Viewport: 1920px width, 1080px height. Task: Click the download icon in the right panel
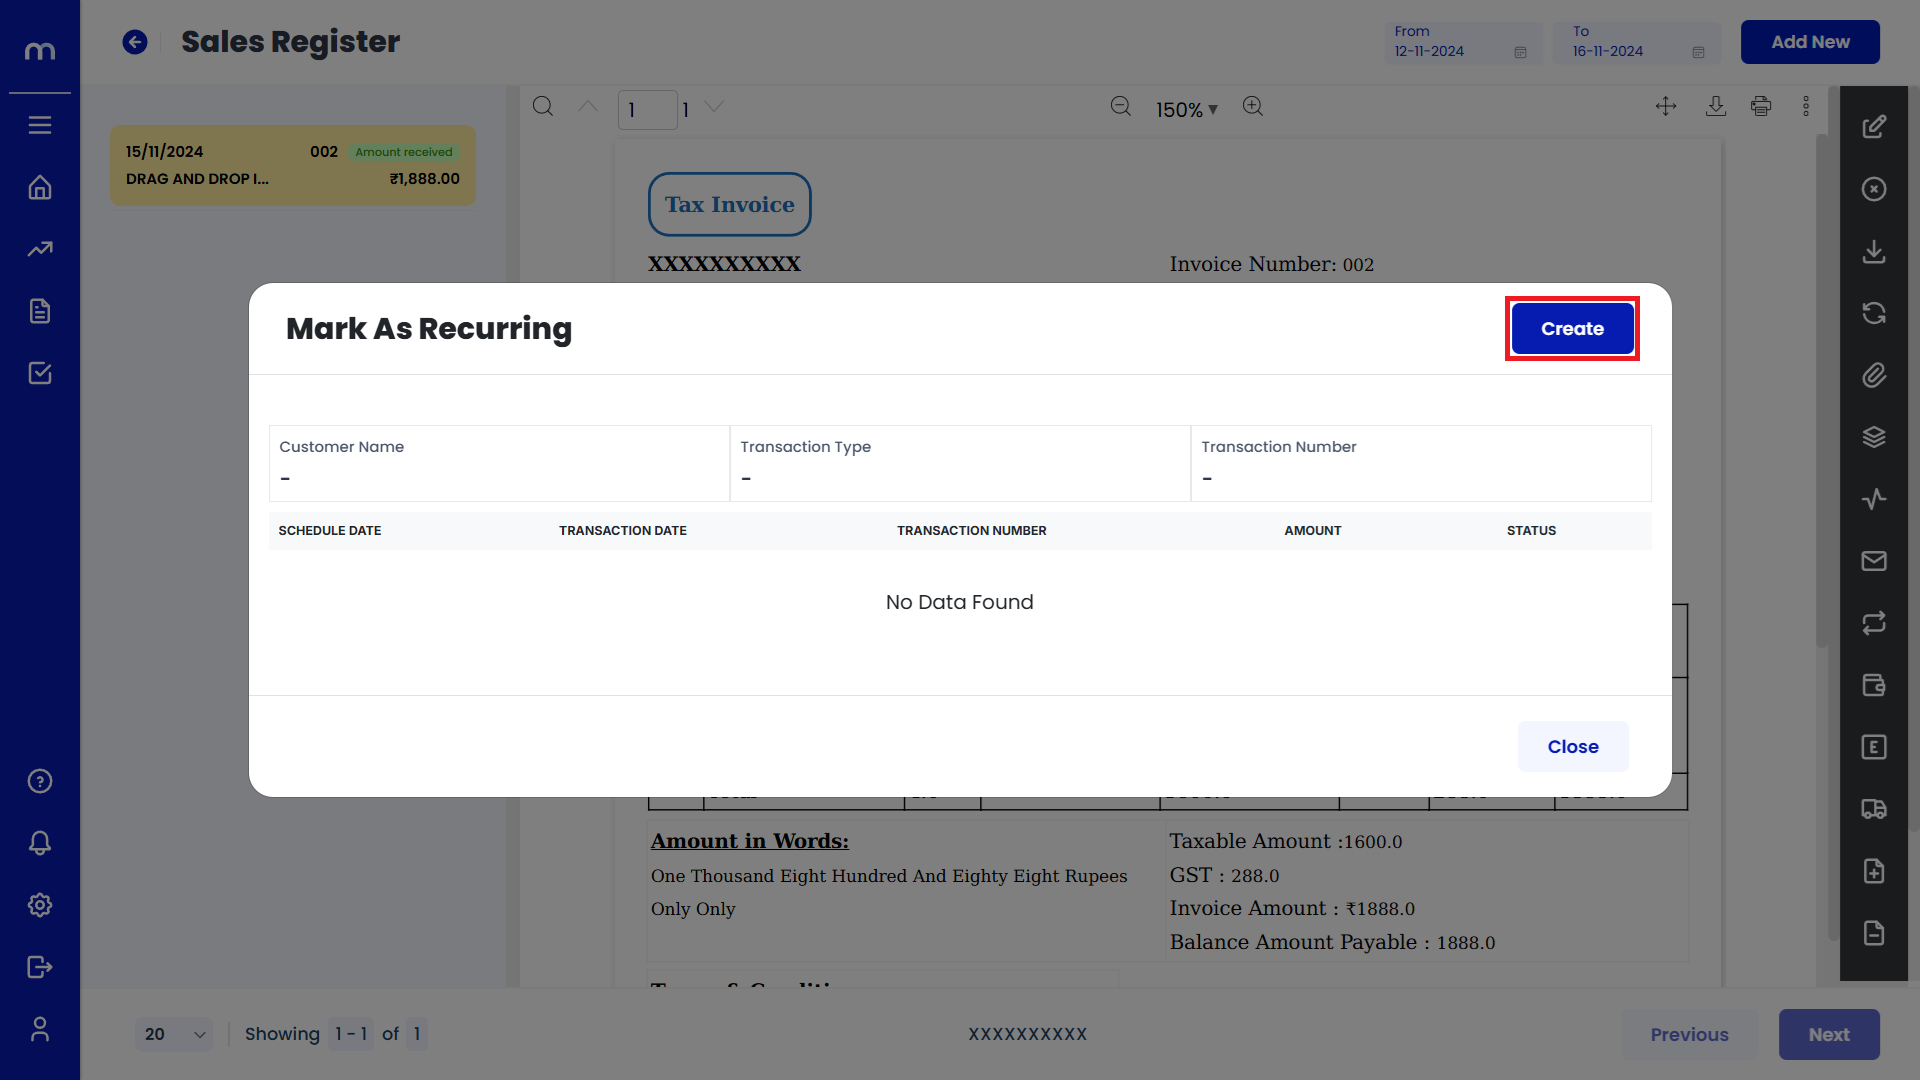(x=1874, y=251)
